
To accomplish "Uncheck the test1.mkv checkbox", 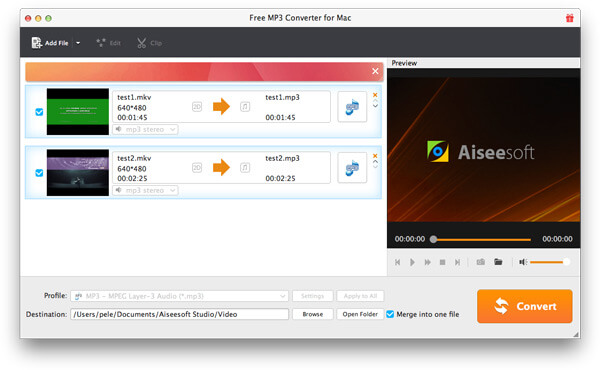I will tap(39, 112).
